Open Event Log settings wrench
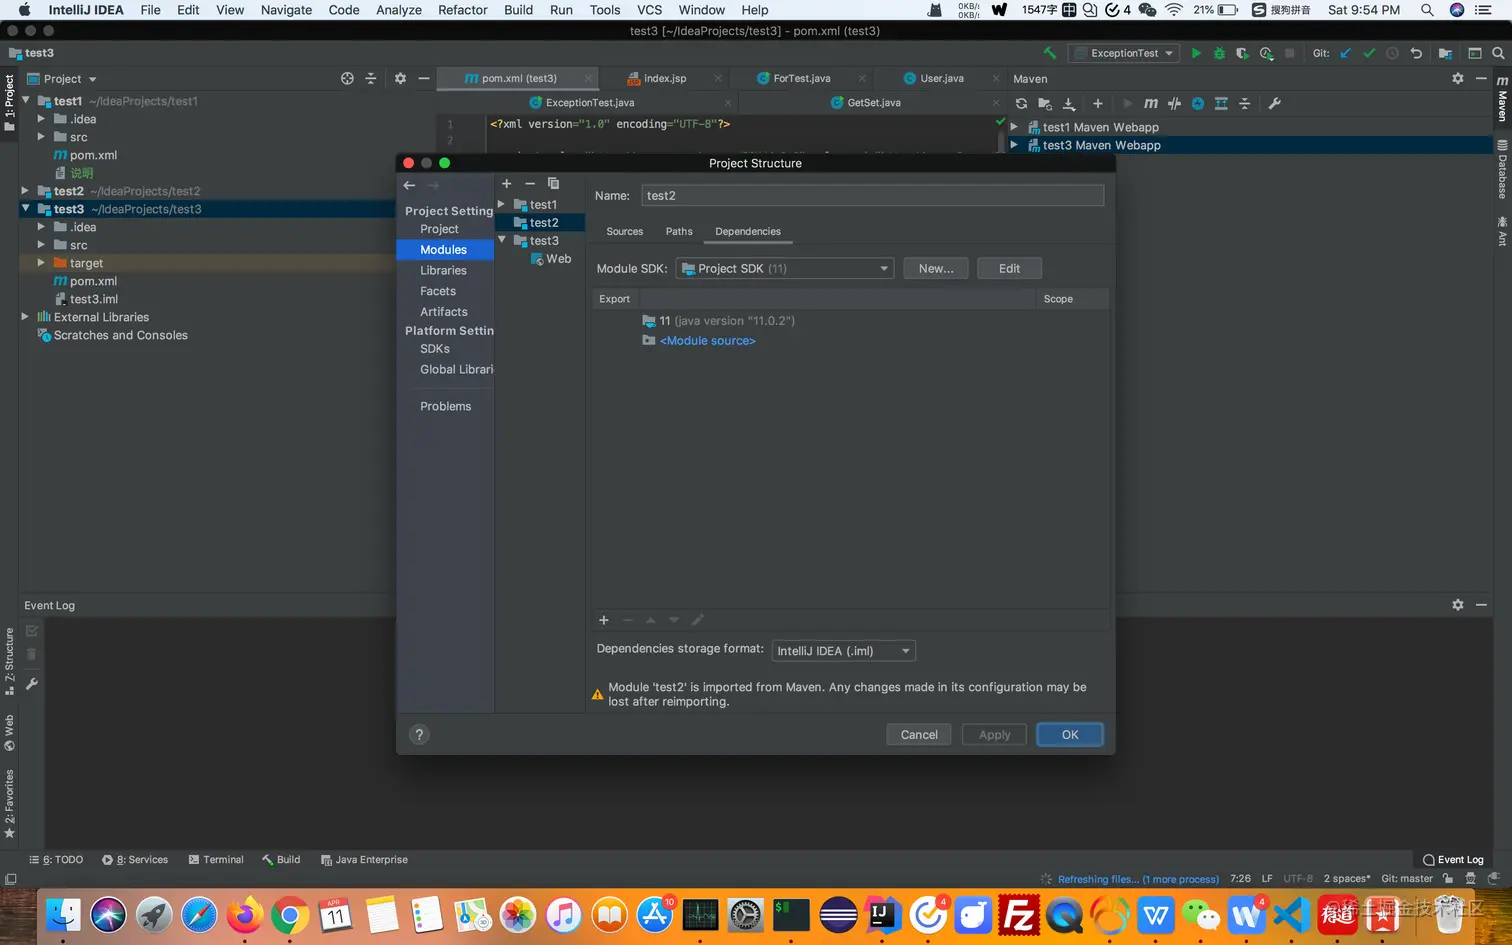Screen dimensions: 1512x945 pyautogui.click(x=32, y=684)
